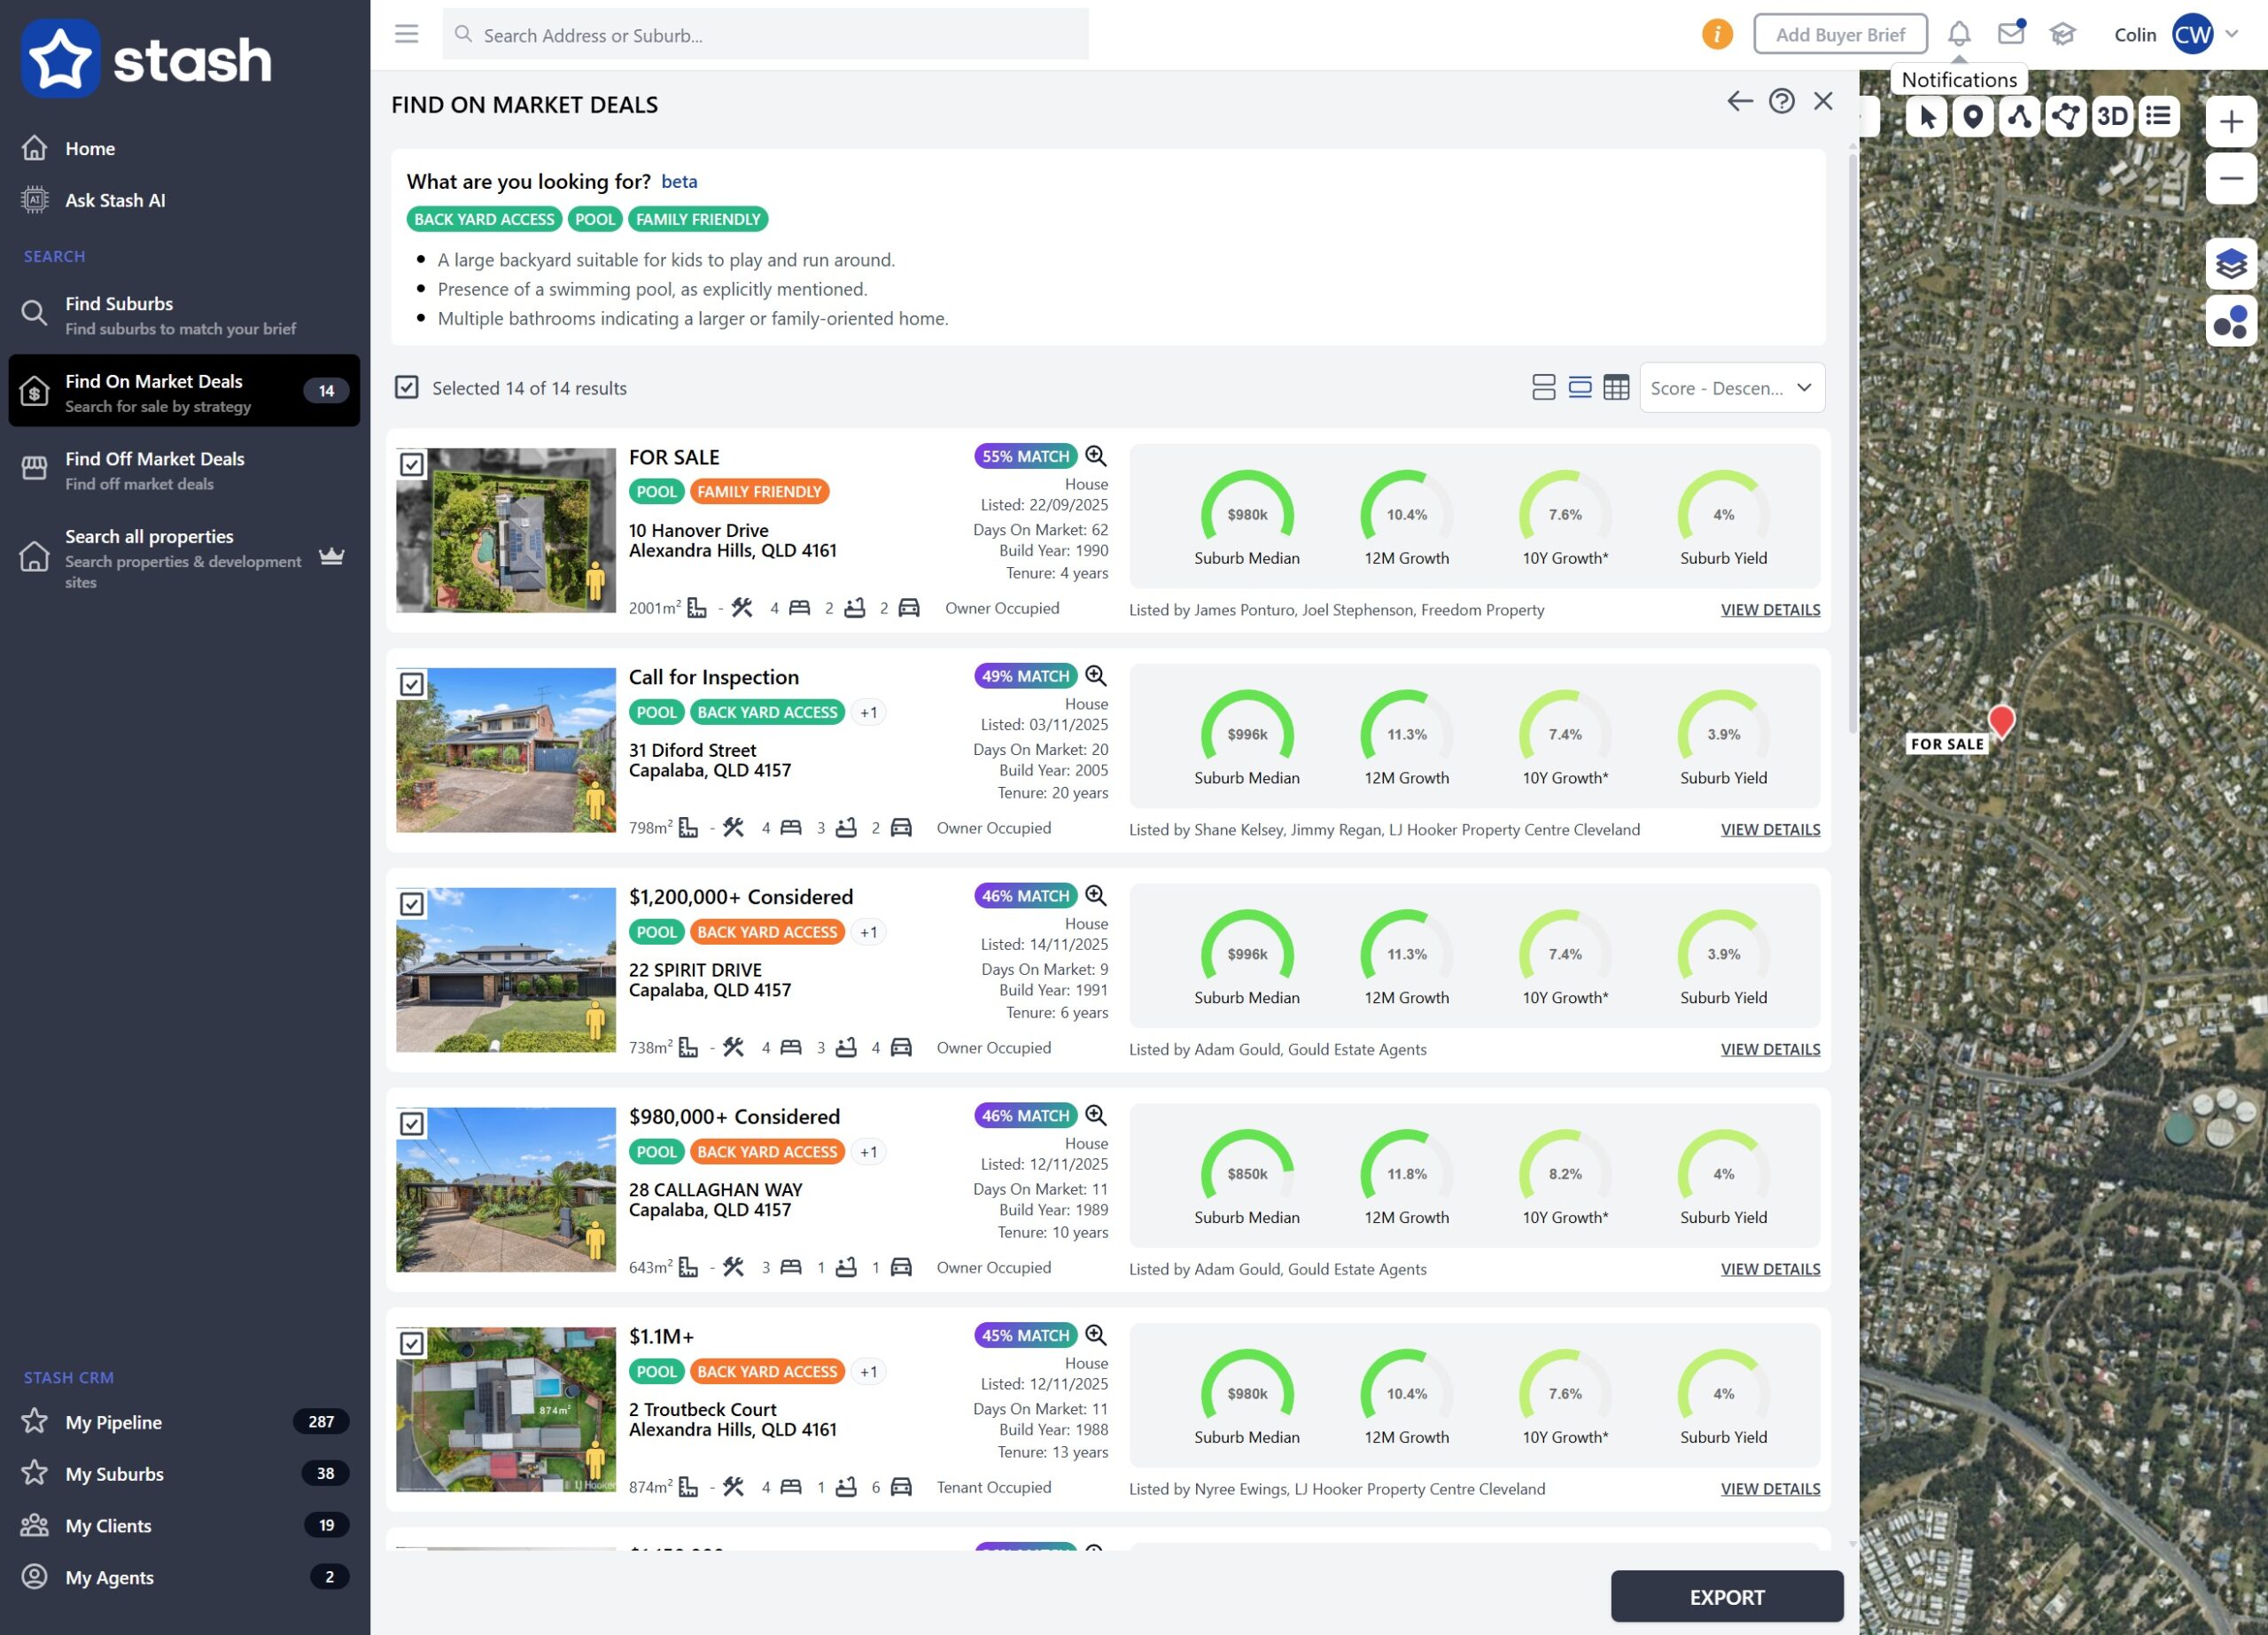This screenshot has height=1635, width=2268.
Task: Click the EXPORT button
Action: (x=1726, y=1596)
